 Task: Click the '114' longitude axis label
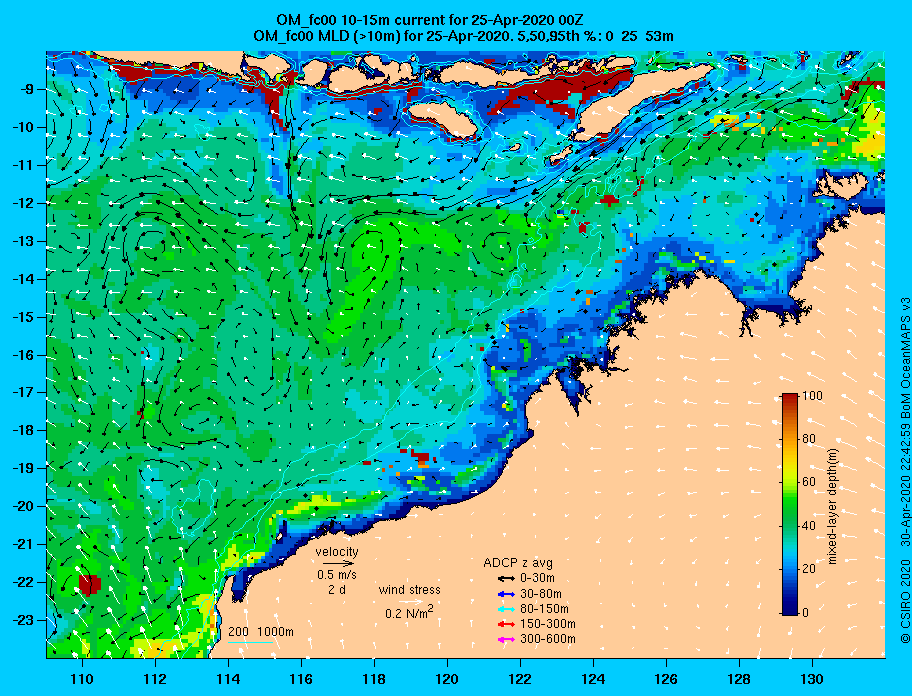[x=229, y=679]
